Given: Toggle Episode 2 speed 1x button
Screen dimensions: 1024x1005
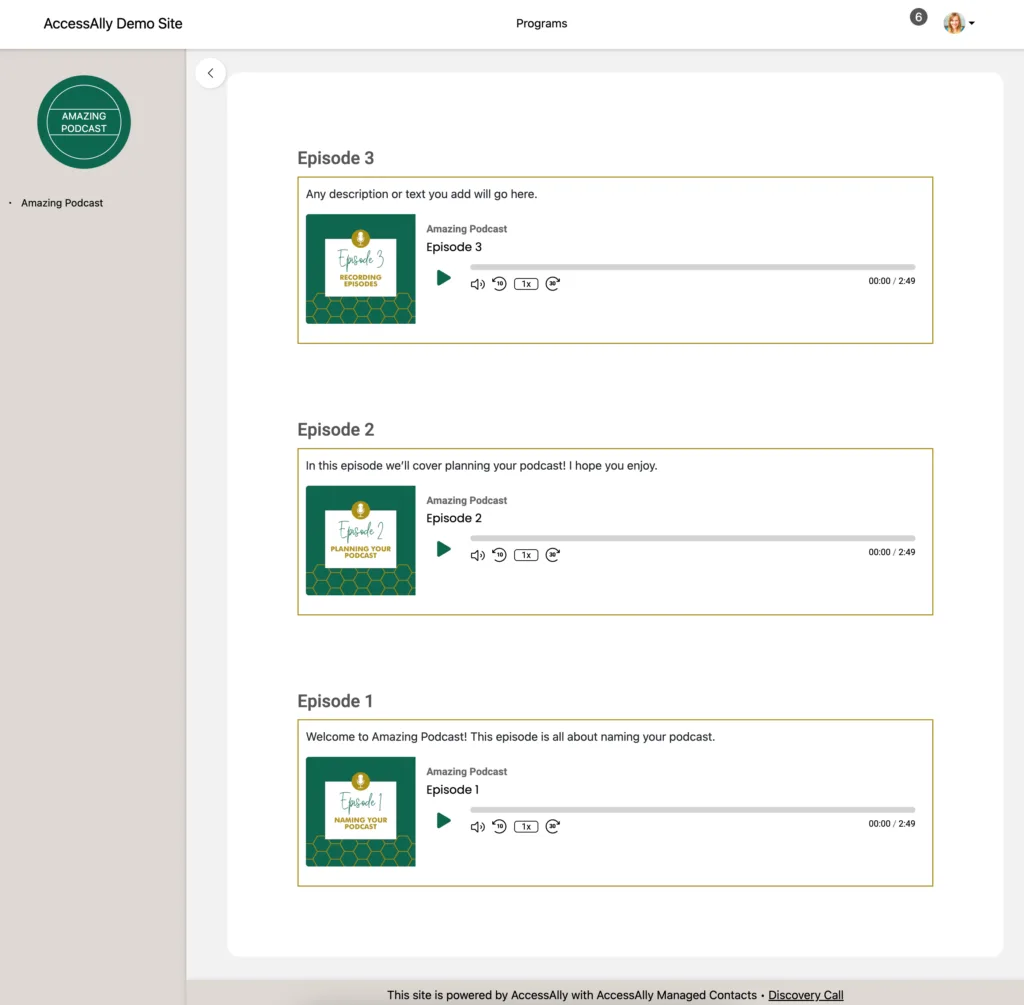Looking at the screenshot, I should (x=526, y=555).
